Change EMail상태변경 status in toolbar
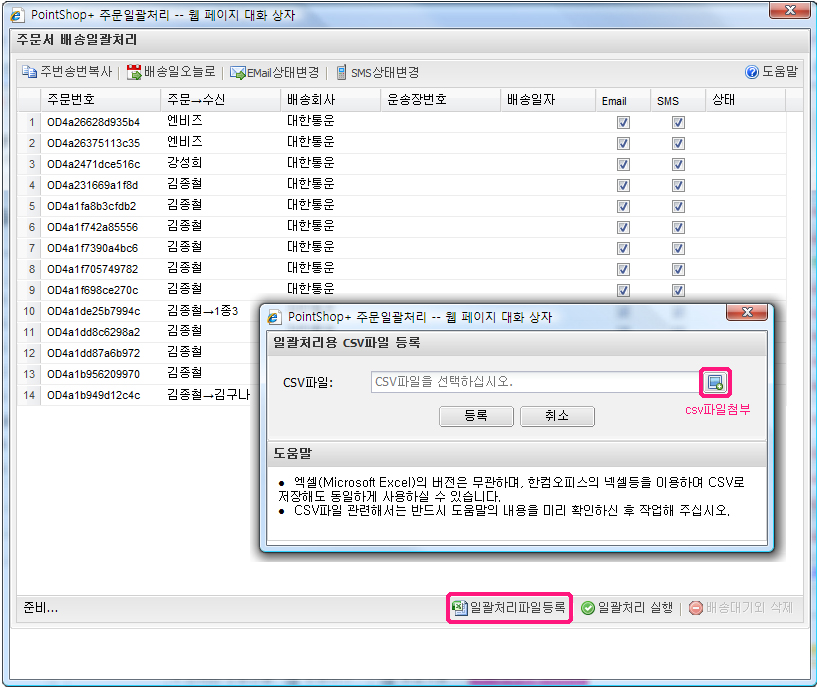 [x=238, y=72]
